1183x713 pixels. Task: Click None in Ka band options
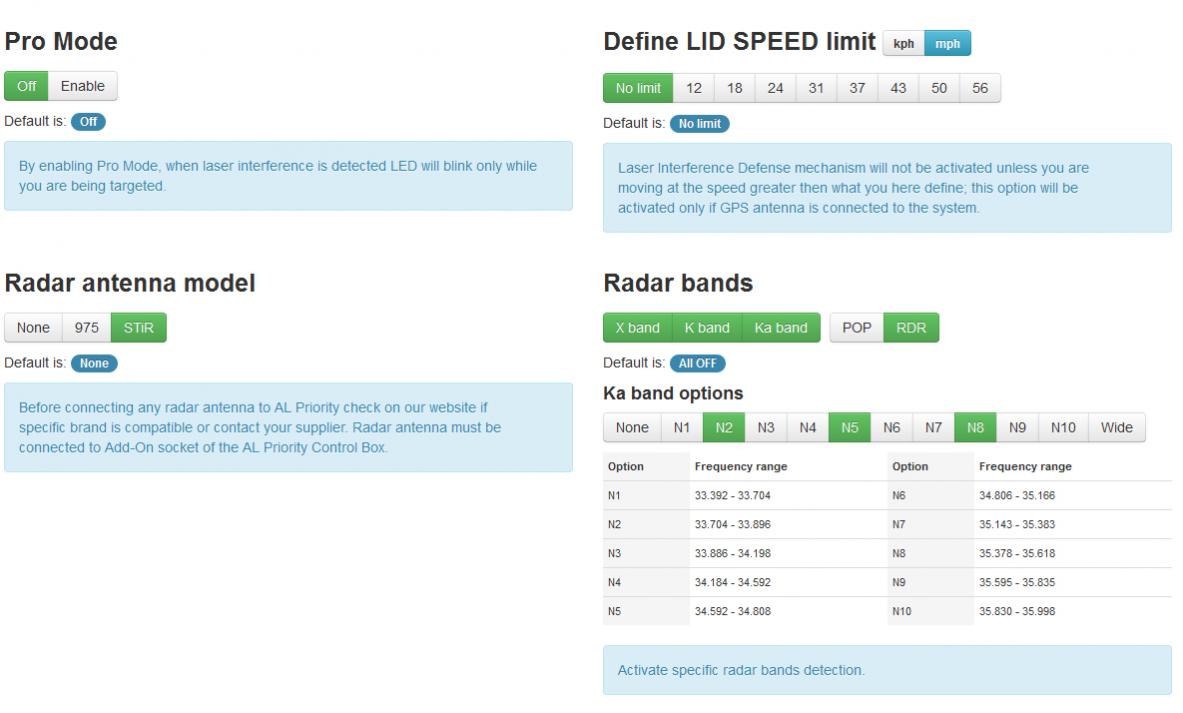(x=632, y=428)
